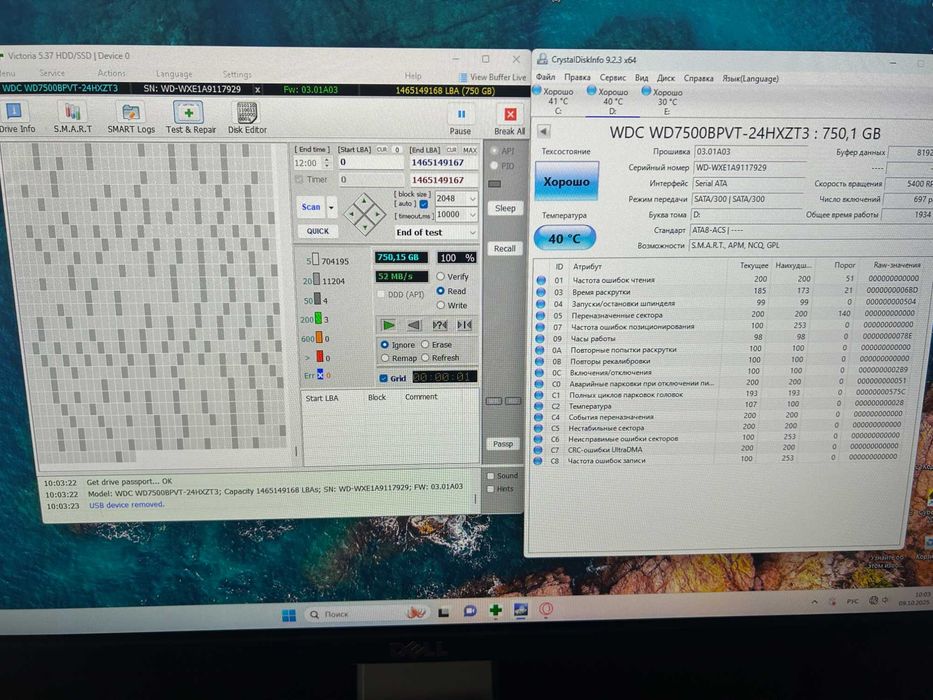
Task: Click the CrystalDiskInfo previous disk arrow
Action: pyautogui.click(x=543, y=132)
